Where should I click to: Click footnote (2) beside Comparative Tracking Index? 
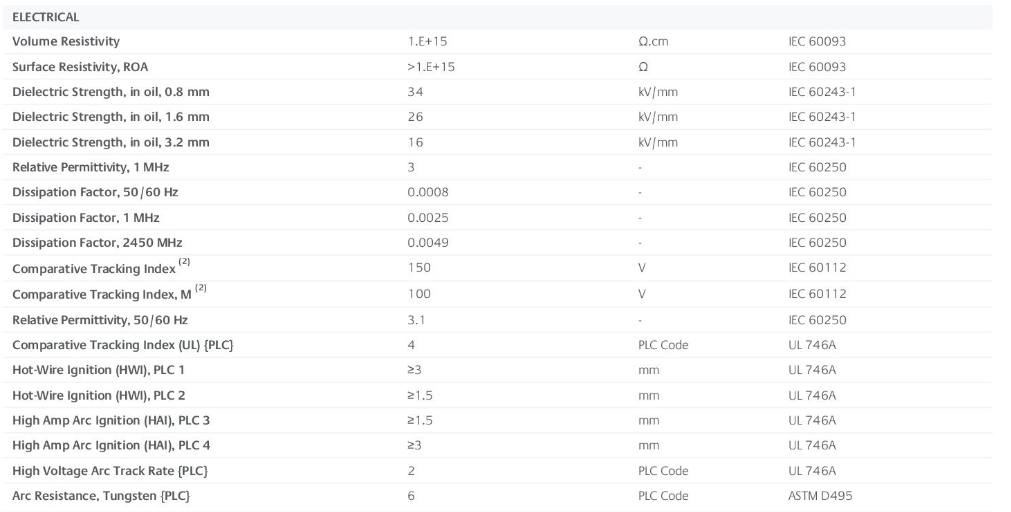click(184, 263)
